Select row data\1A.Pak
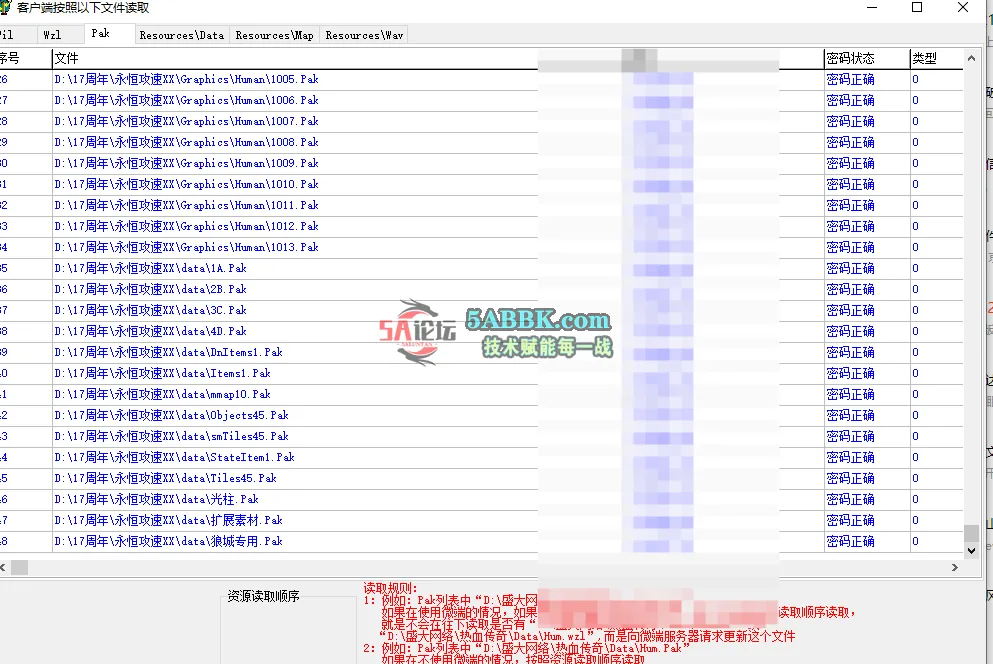The image size is (993, 664). pos(481,268)
